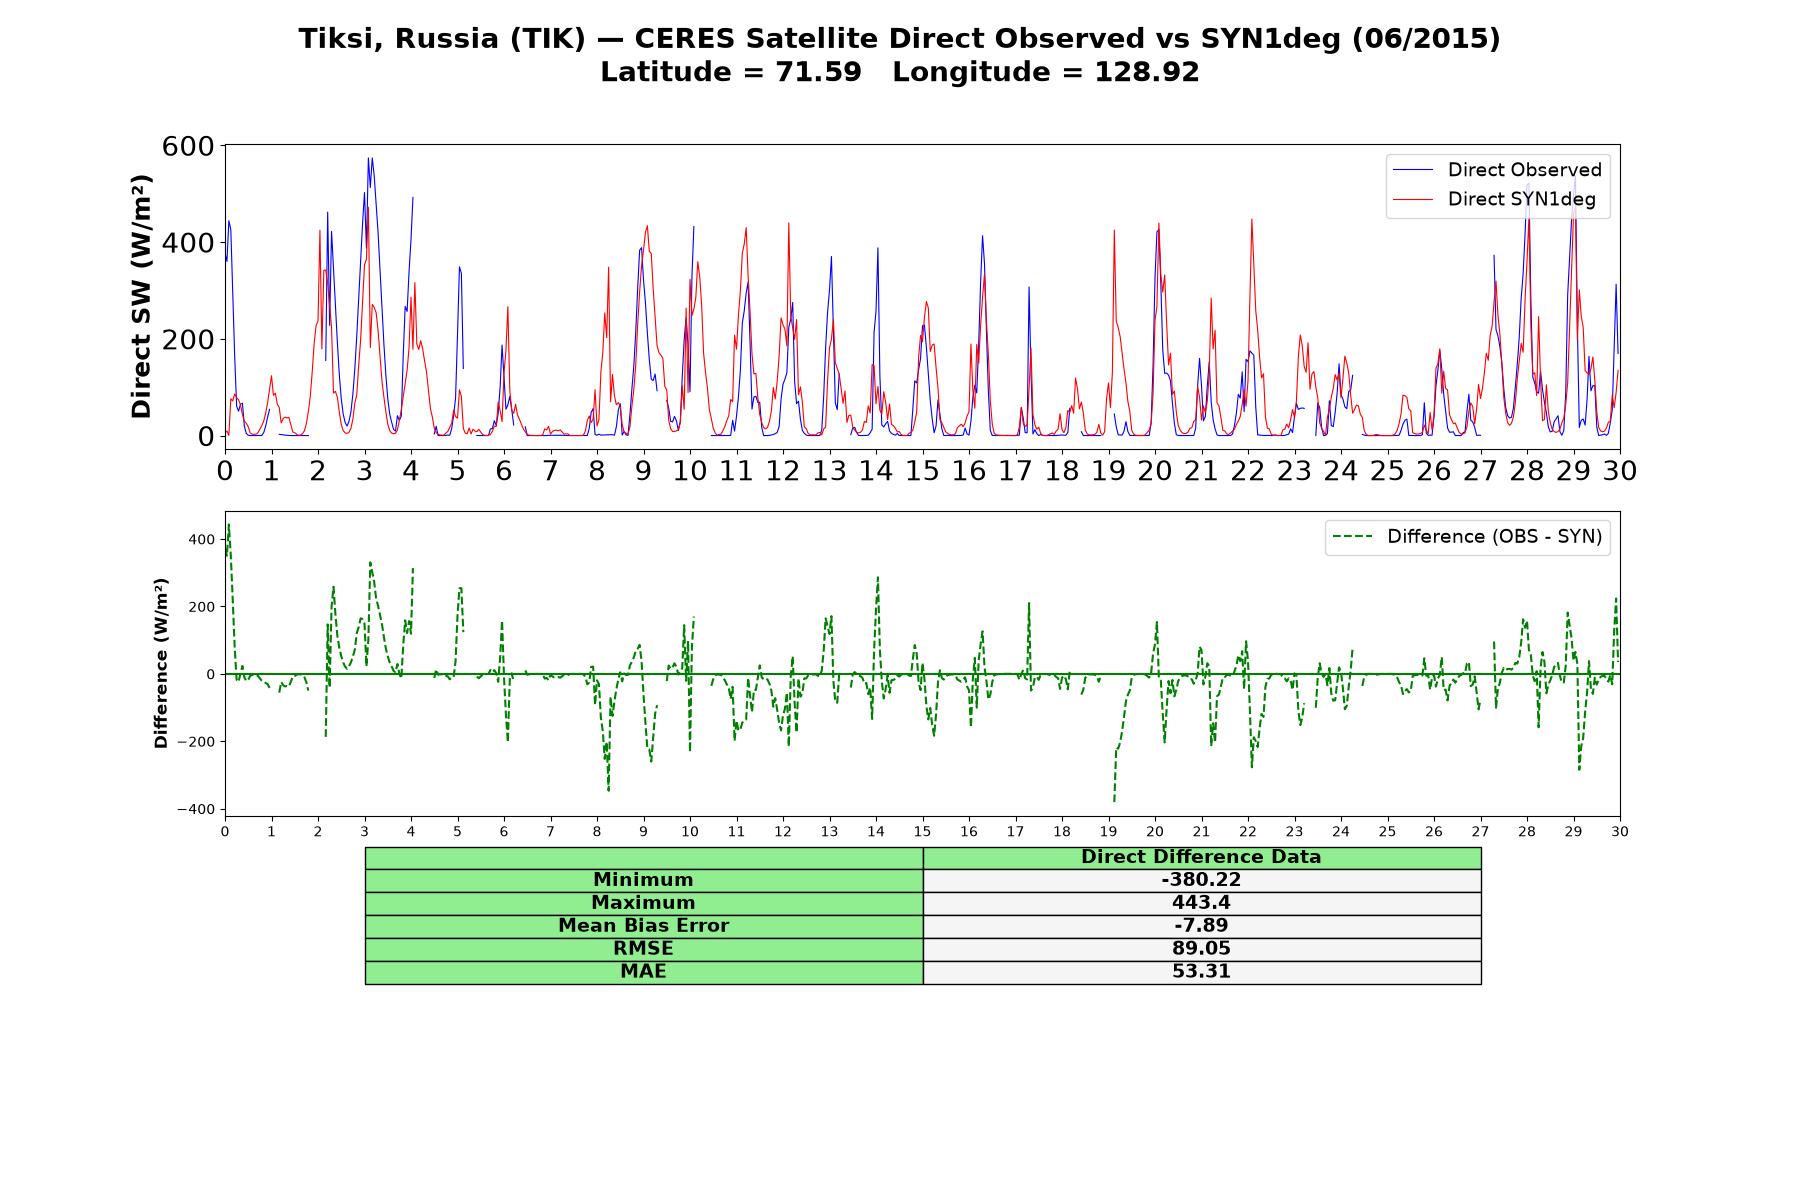1800x1200 pixels.
Task: Click the RMSE value 89.05 cell
Action: click(x=1201, y=949)
